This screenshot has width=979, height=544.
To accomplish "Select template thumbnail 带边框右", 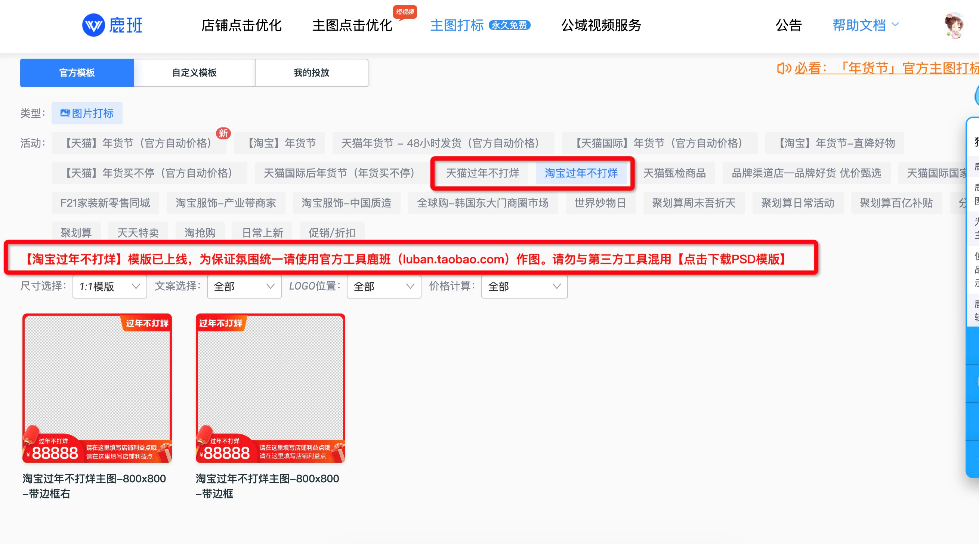I will [97, 388].
